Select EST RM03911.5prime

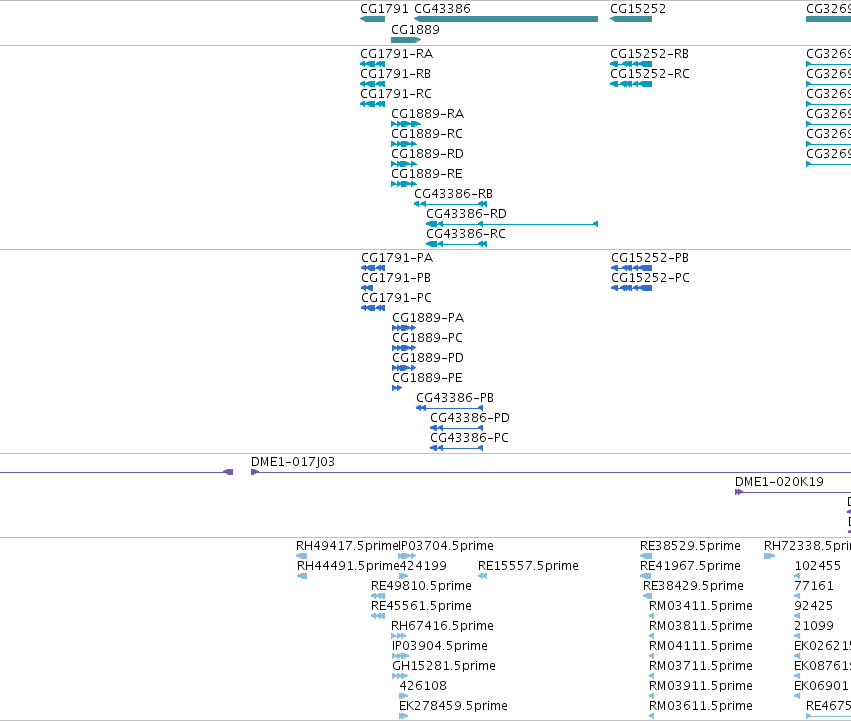click(701, 686)
